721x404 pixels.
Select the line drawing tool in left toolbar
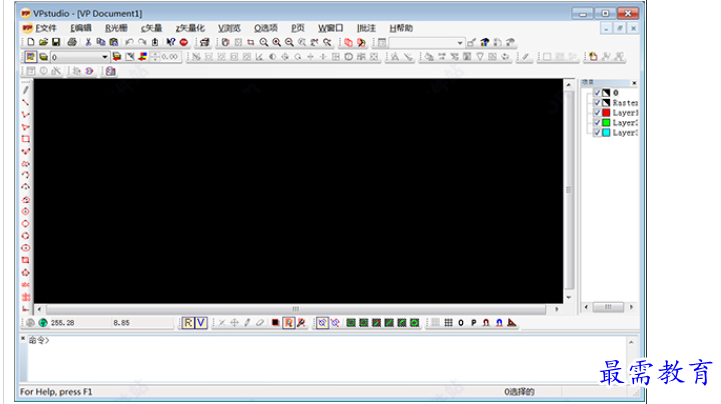(26, 102)
